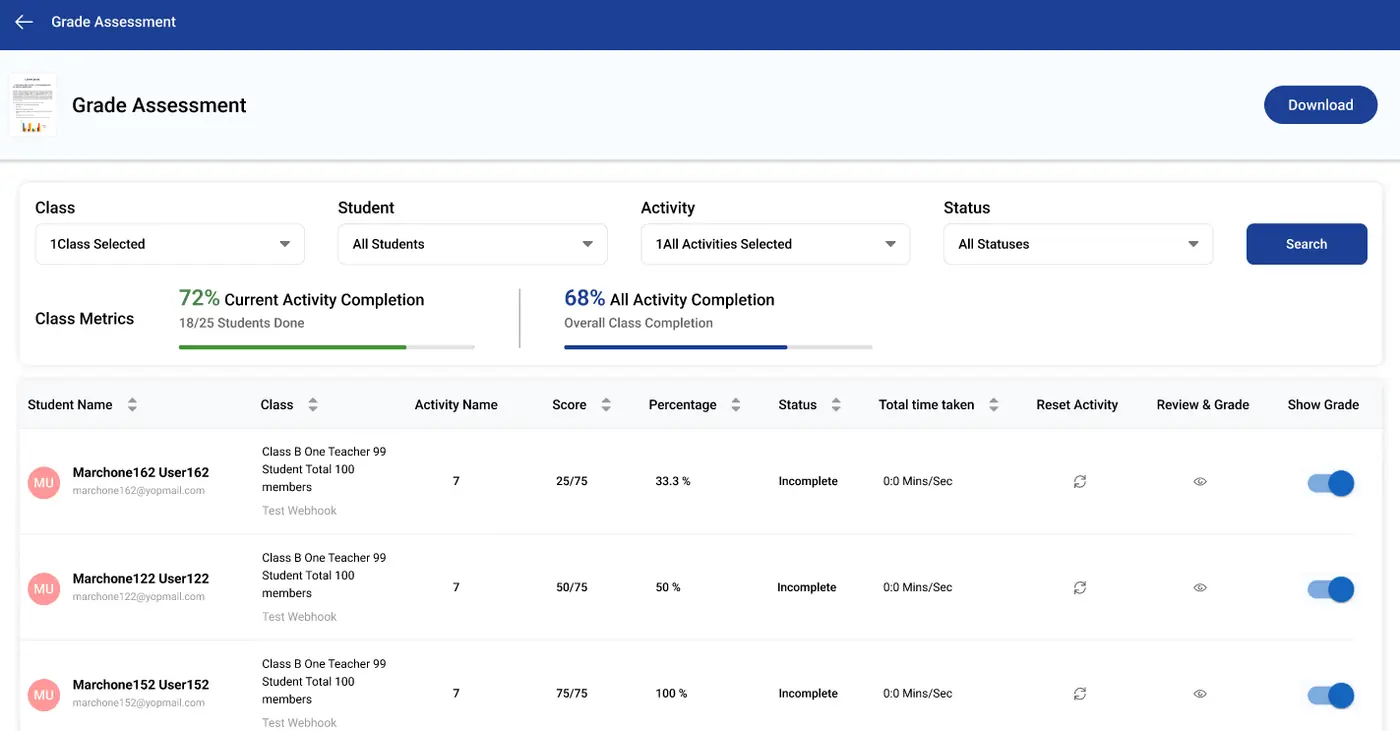Reset activity for Marchone152 User152

[x=1080, y=694]
